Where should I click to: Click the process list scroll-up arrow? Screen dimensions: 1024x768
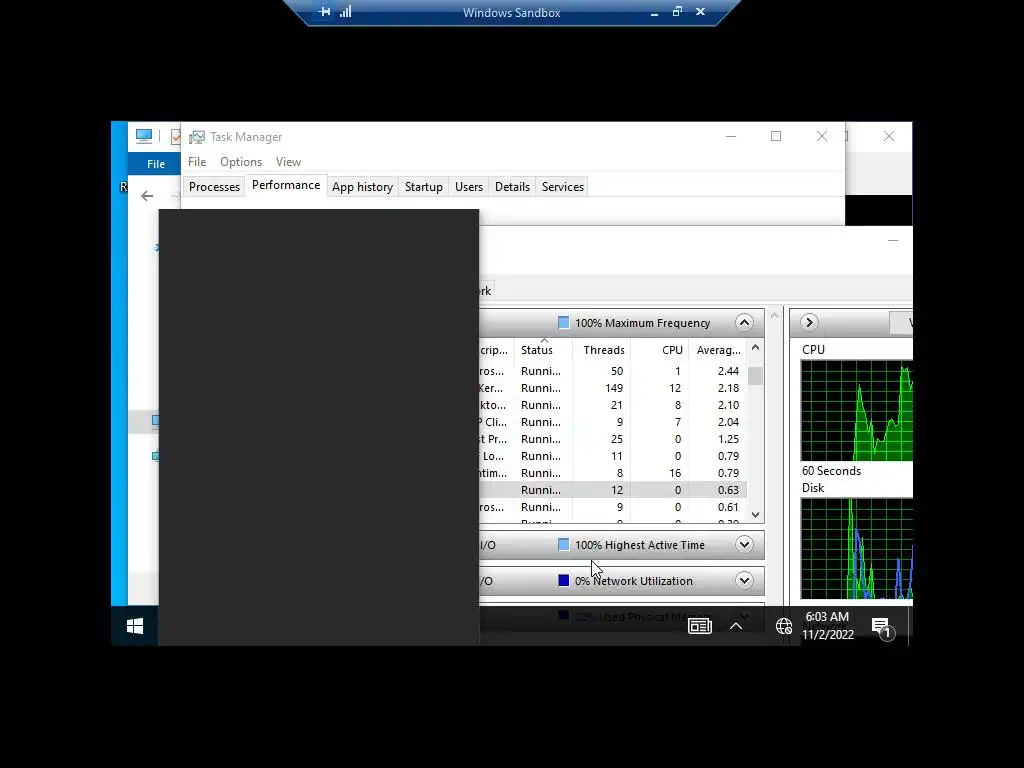756,347
